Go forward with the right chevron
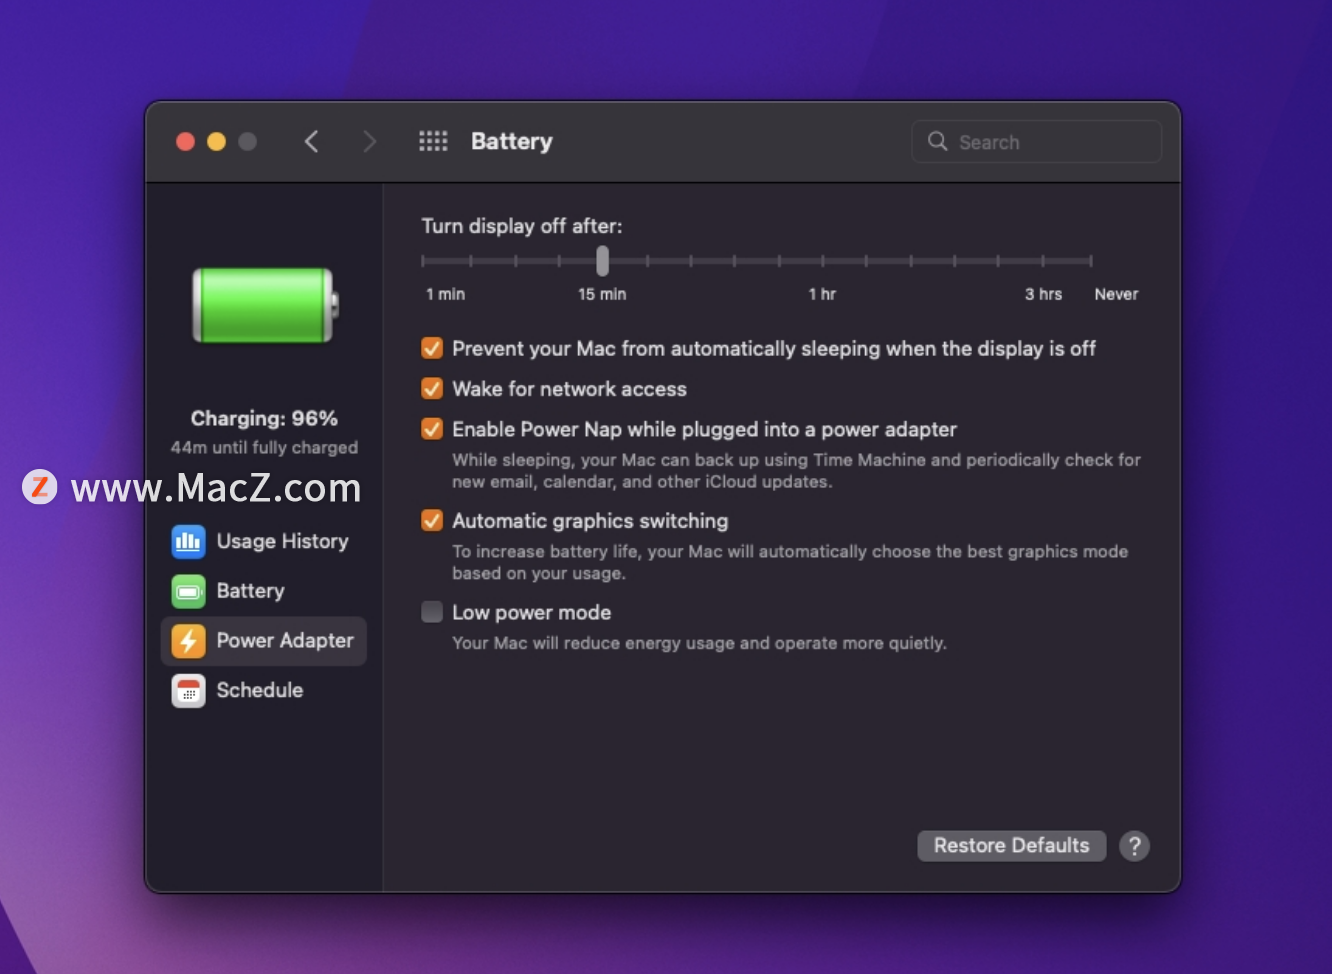1332x974 pixels. [x=369, y=142]
